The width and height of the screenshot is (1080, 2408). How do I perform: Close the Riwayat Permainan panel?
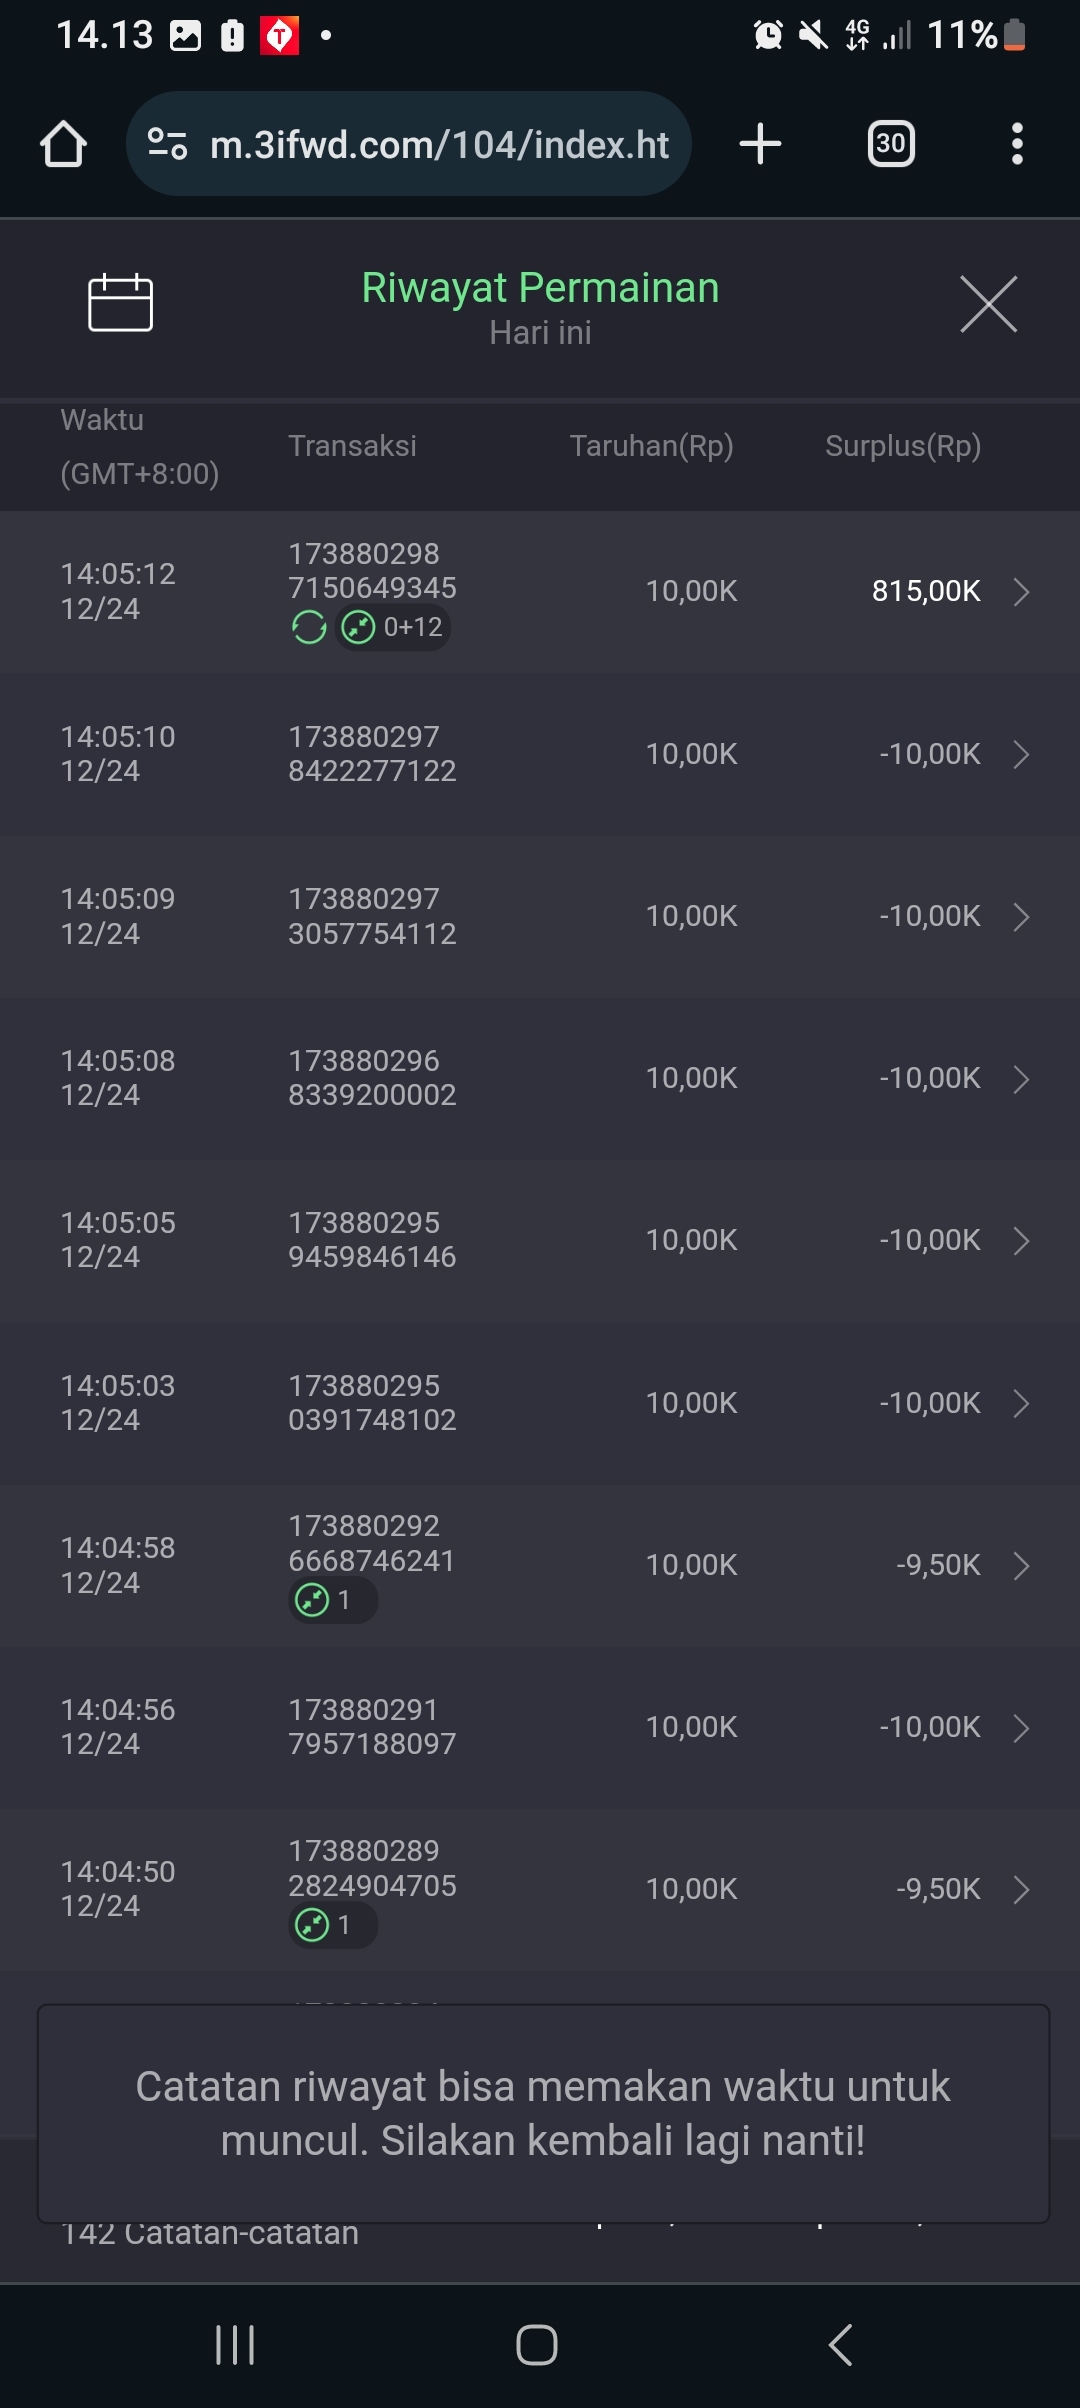pyautogui.click(x=988, y=304)
